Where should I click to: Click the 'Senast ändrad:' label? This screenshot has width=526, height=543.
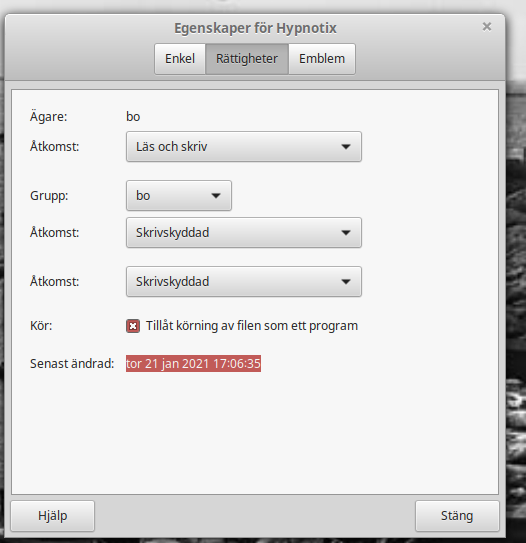click(x=72, y=364)
